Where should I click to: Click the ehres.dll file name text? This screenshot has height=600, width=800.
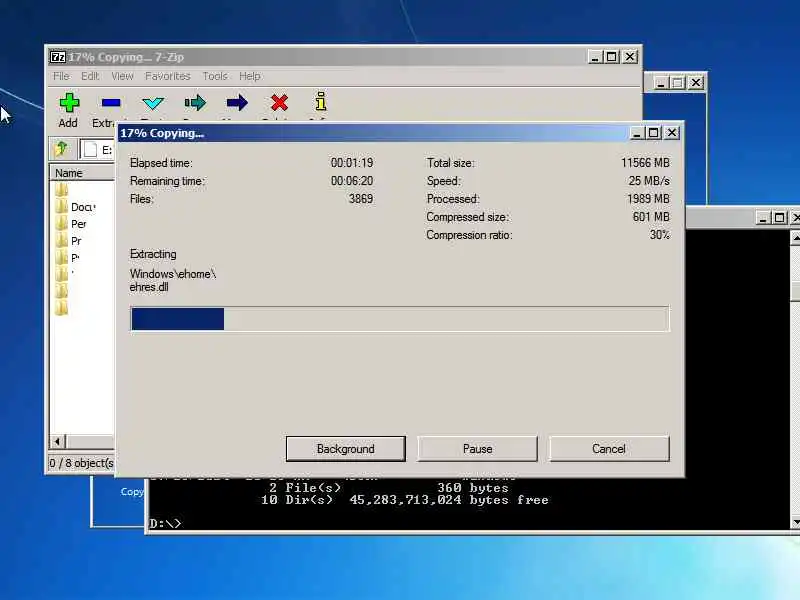pyautogui.click(x=149, y=287)
